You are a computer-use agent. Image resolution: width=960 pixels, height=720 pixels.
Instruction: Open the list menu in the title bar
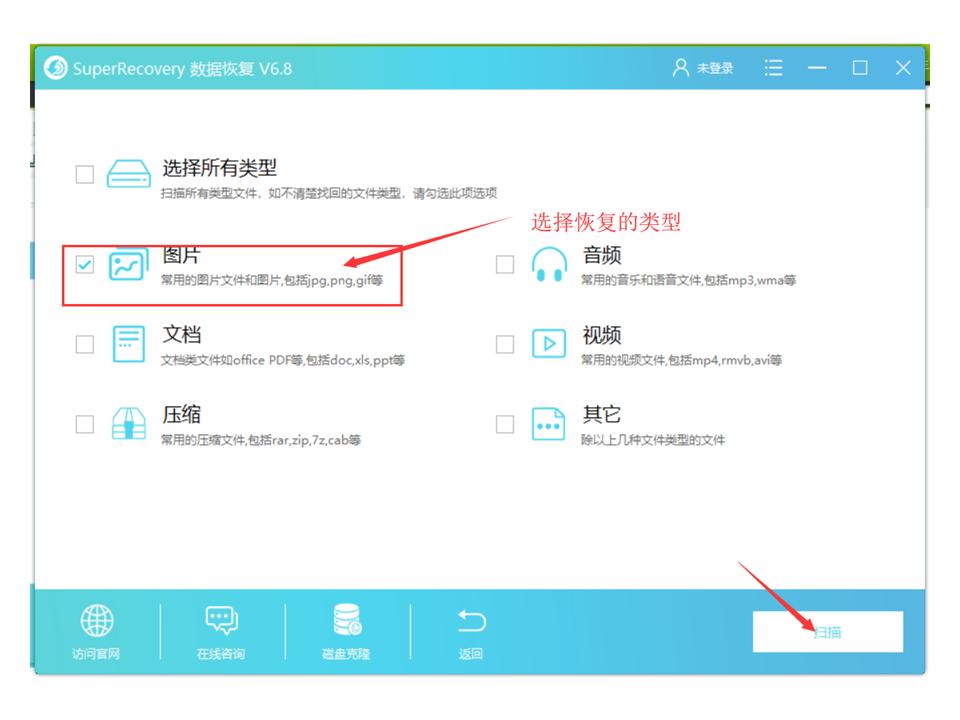click(774, 66)
